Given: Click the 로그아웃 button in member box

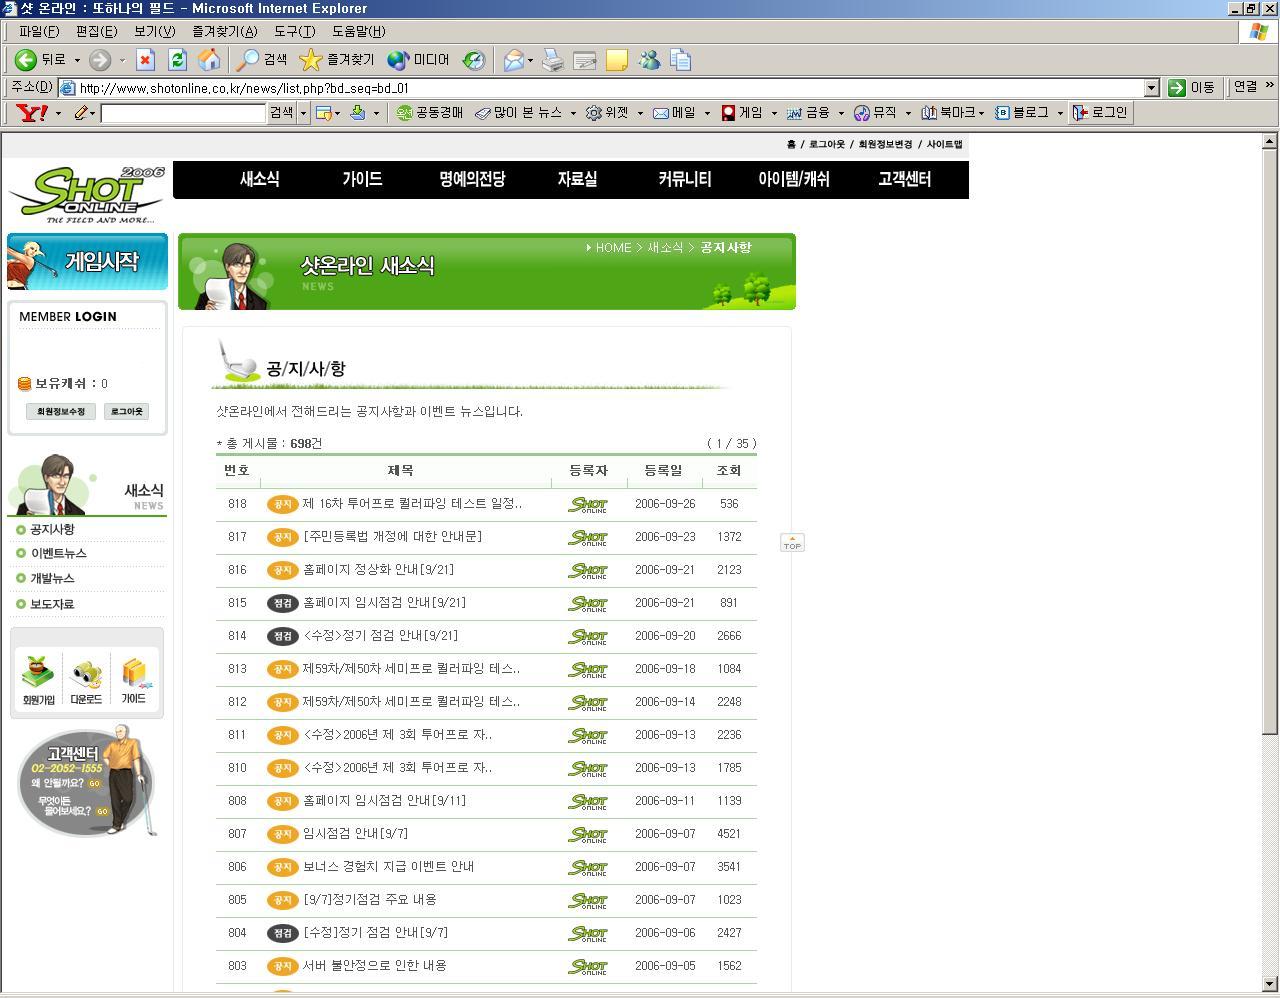Looking at the screenshot, I should click(127, 411).
